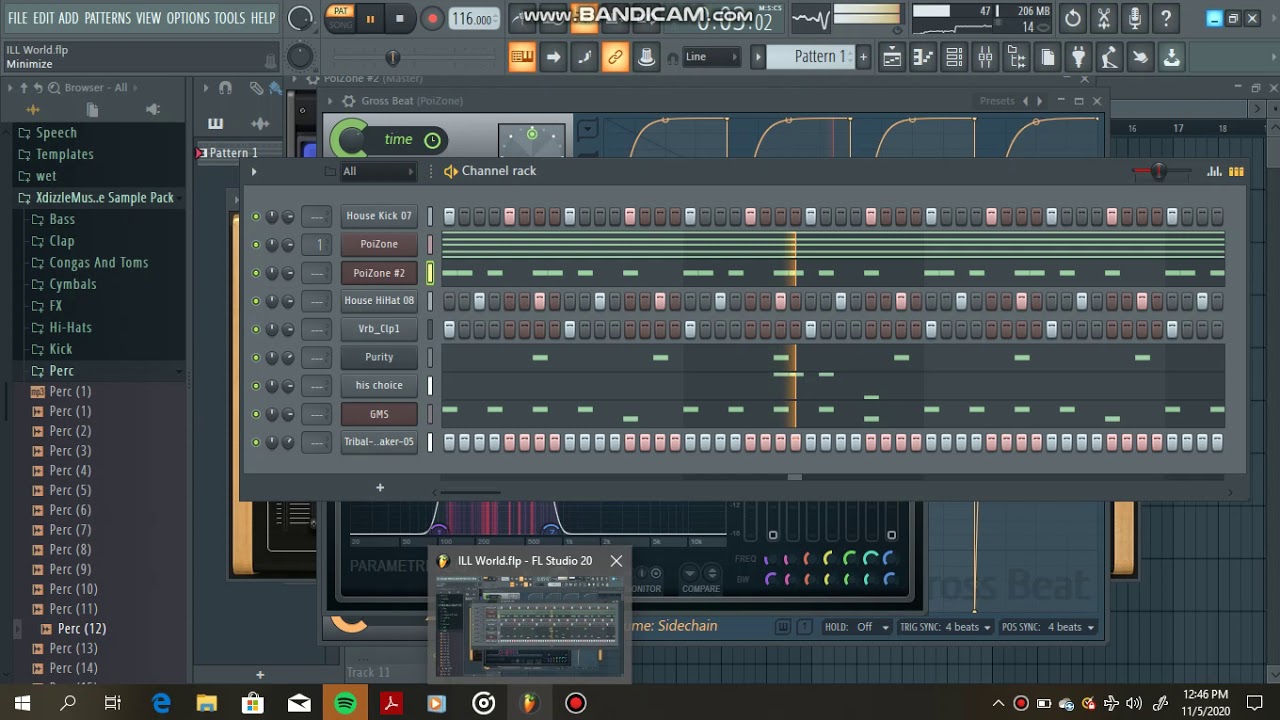The image size is (1280, 720).
Task: Open the PATTERNS menu
Action: [107, 18]
